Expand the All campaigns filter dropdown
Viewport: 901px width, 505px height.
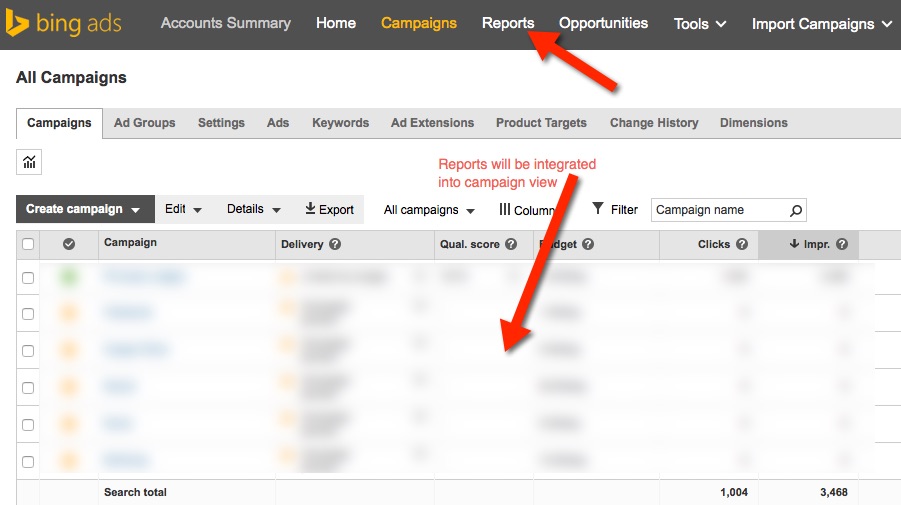coord(429,210)
